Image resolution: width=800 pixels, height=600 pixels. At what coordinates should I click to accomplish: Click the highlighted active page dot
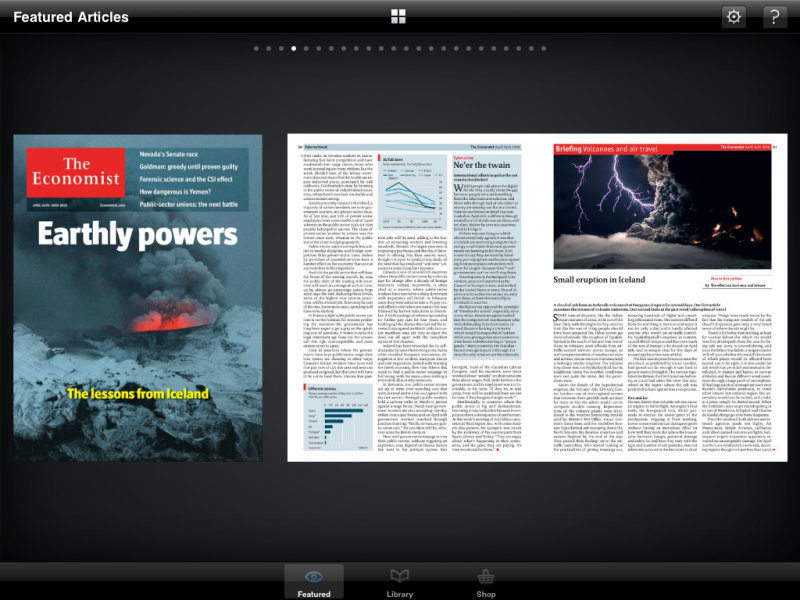pos(294,48)
